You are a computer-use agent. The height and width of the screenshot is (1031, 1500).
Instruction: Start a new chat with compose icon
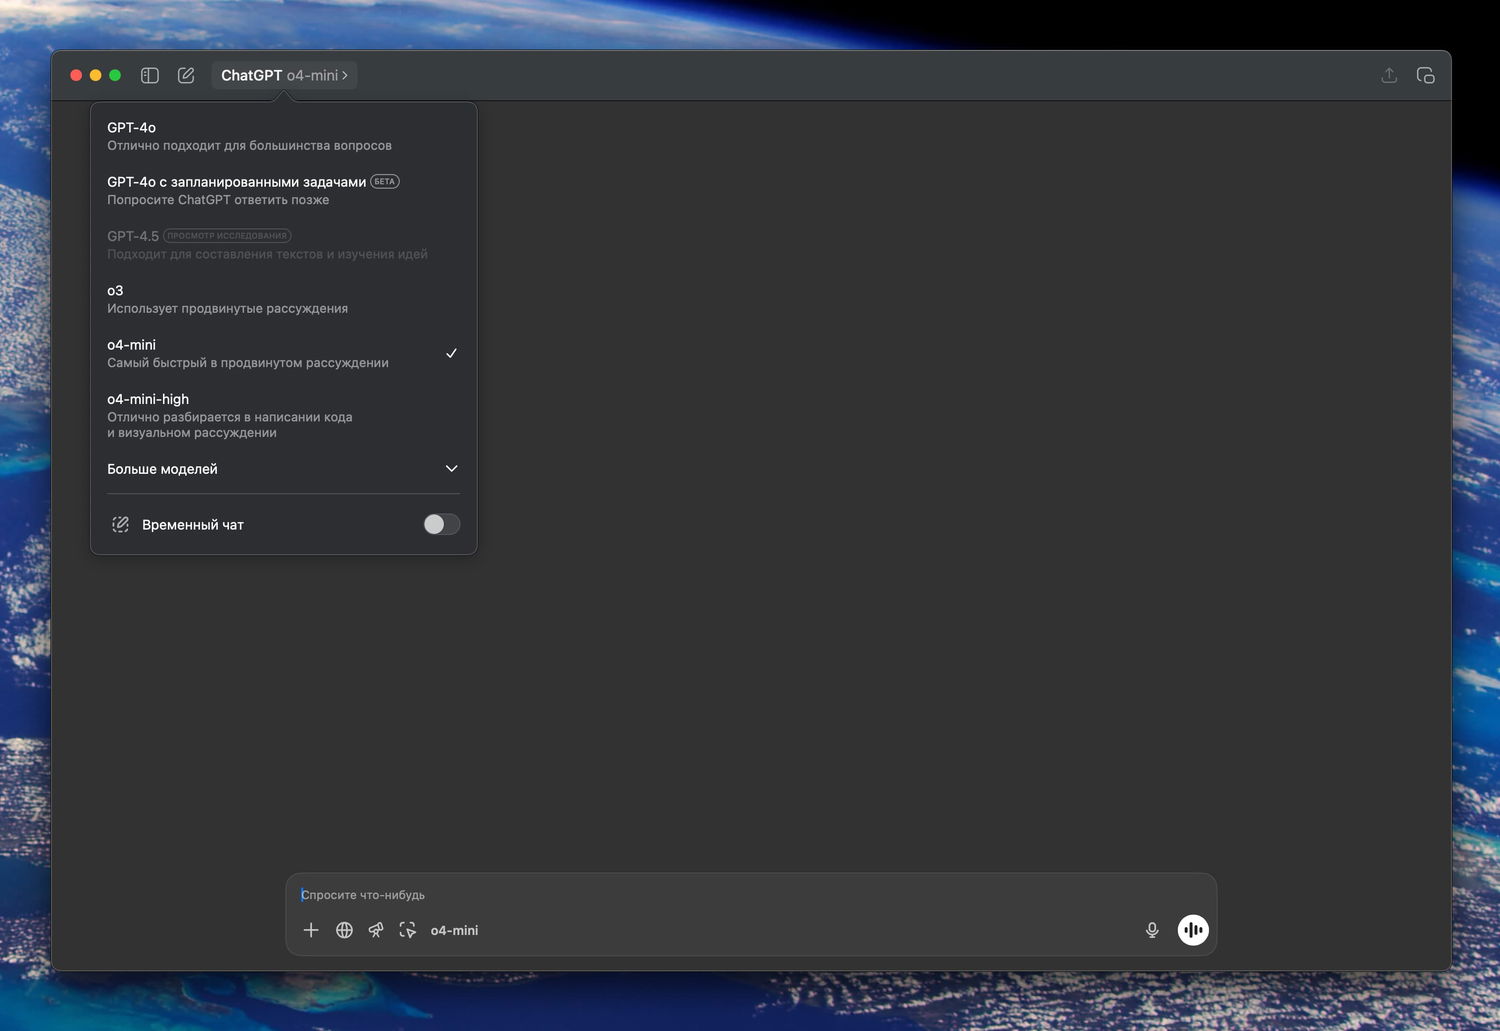tap(186, 75)
